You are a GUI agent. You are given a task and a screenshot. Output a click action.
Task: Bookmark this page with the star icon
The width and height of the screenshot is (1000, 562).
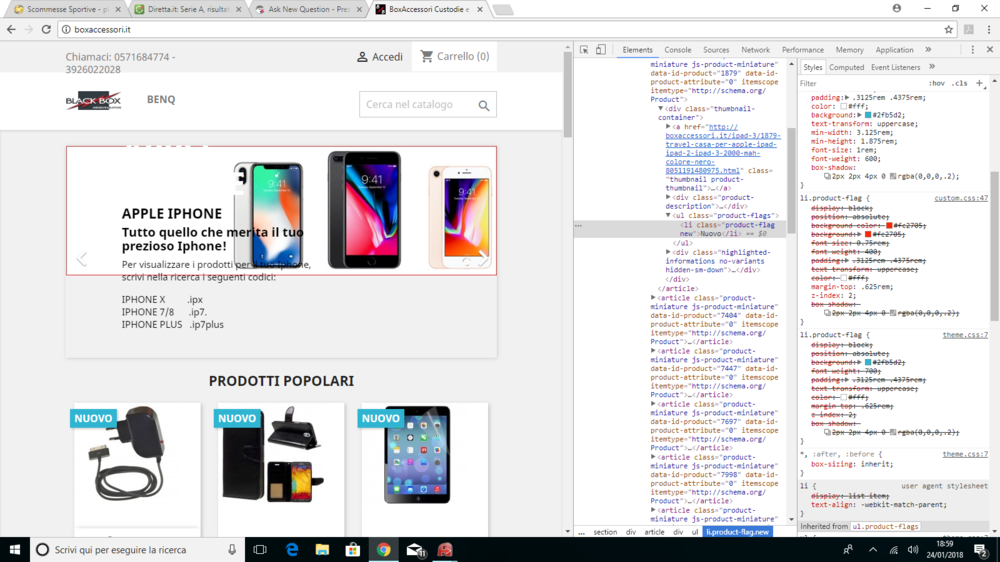coord(948,29)
